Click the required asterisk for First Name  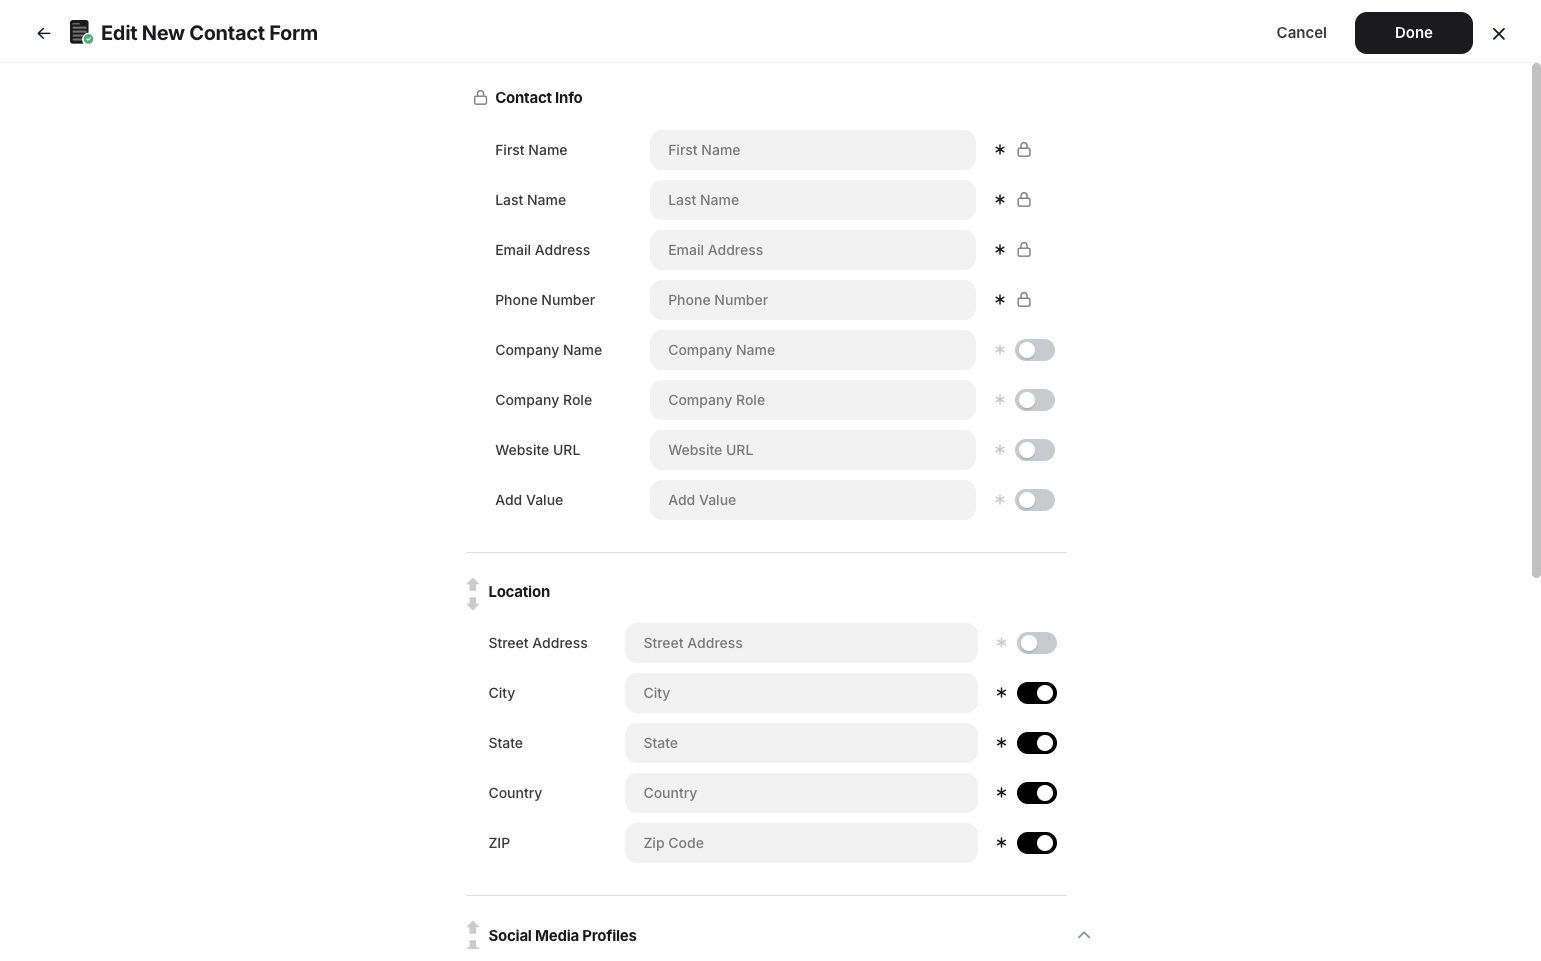999,150
